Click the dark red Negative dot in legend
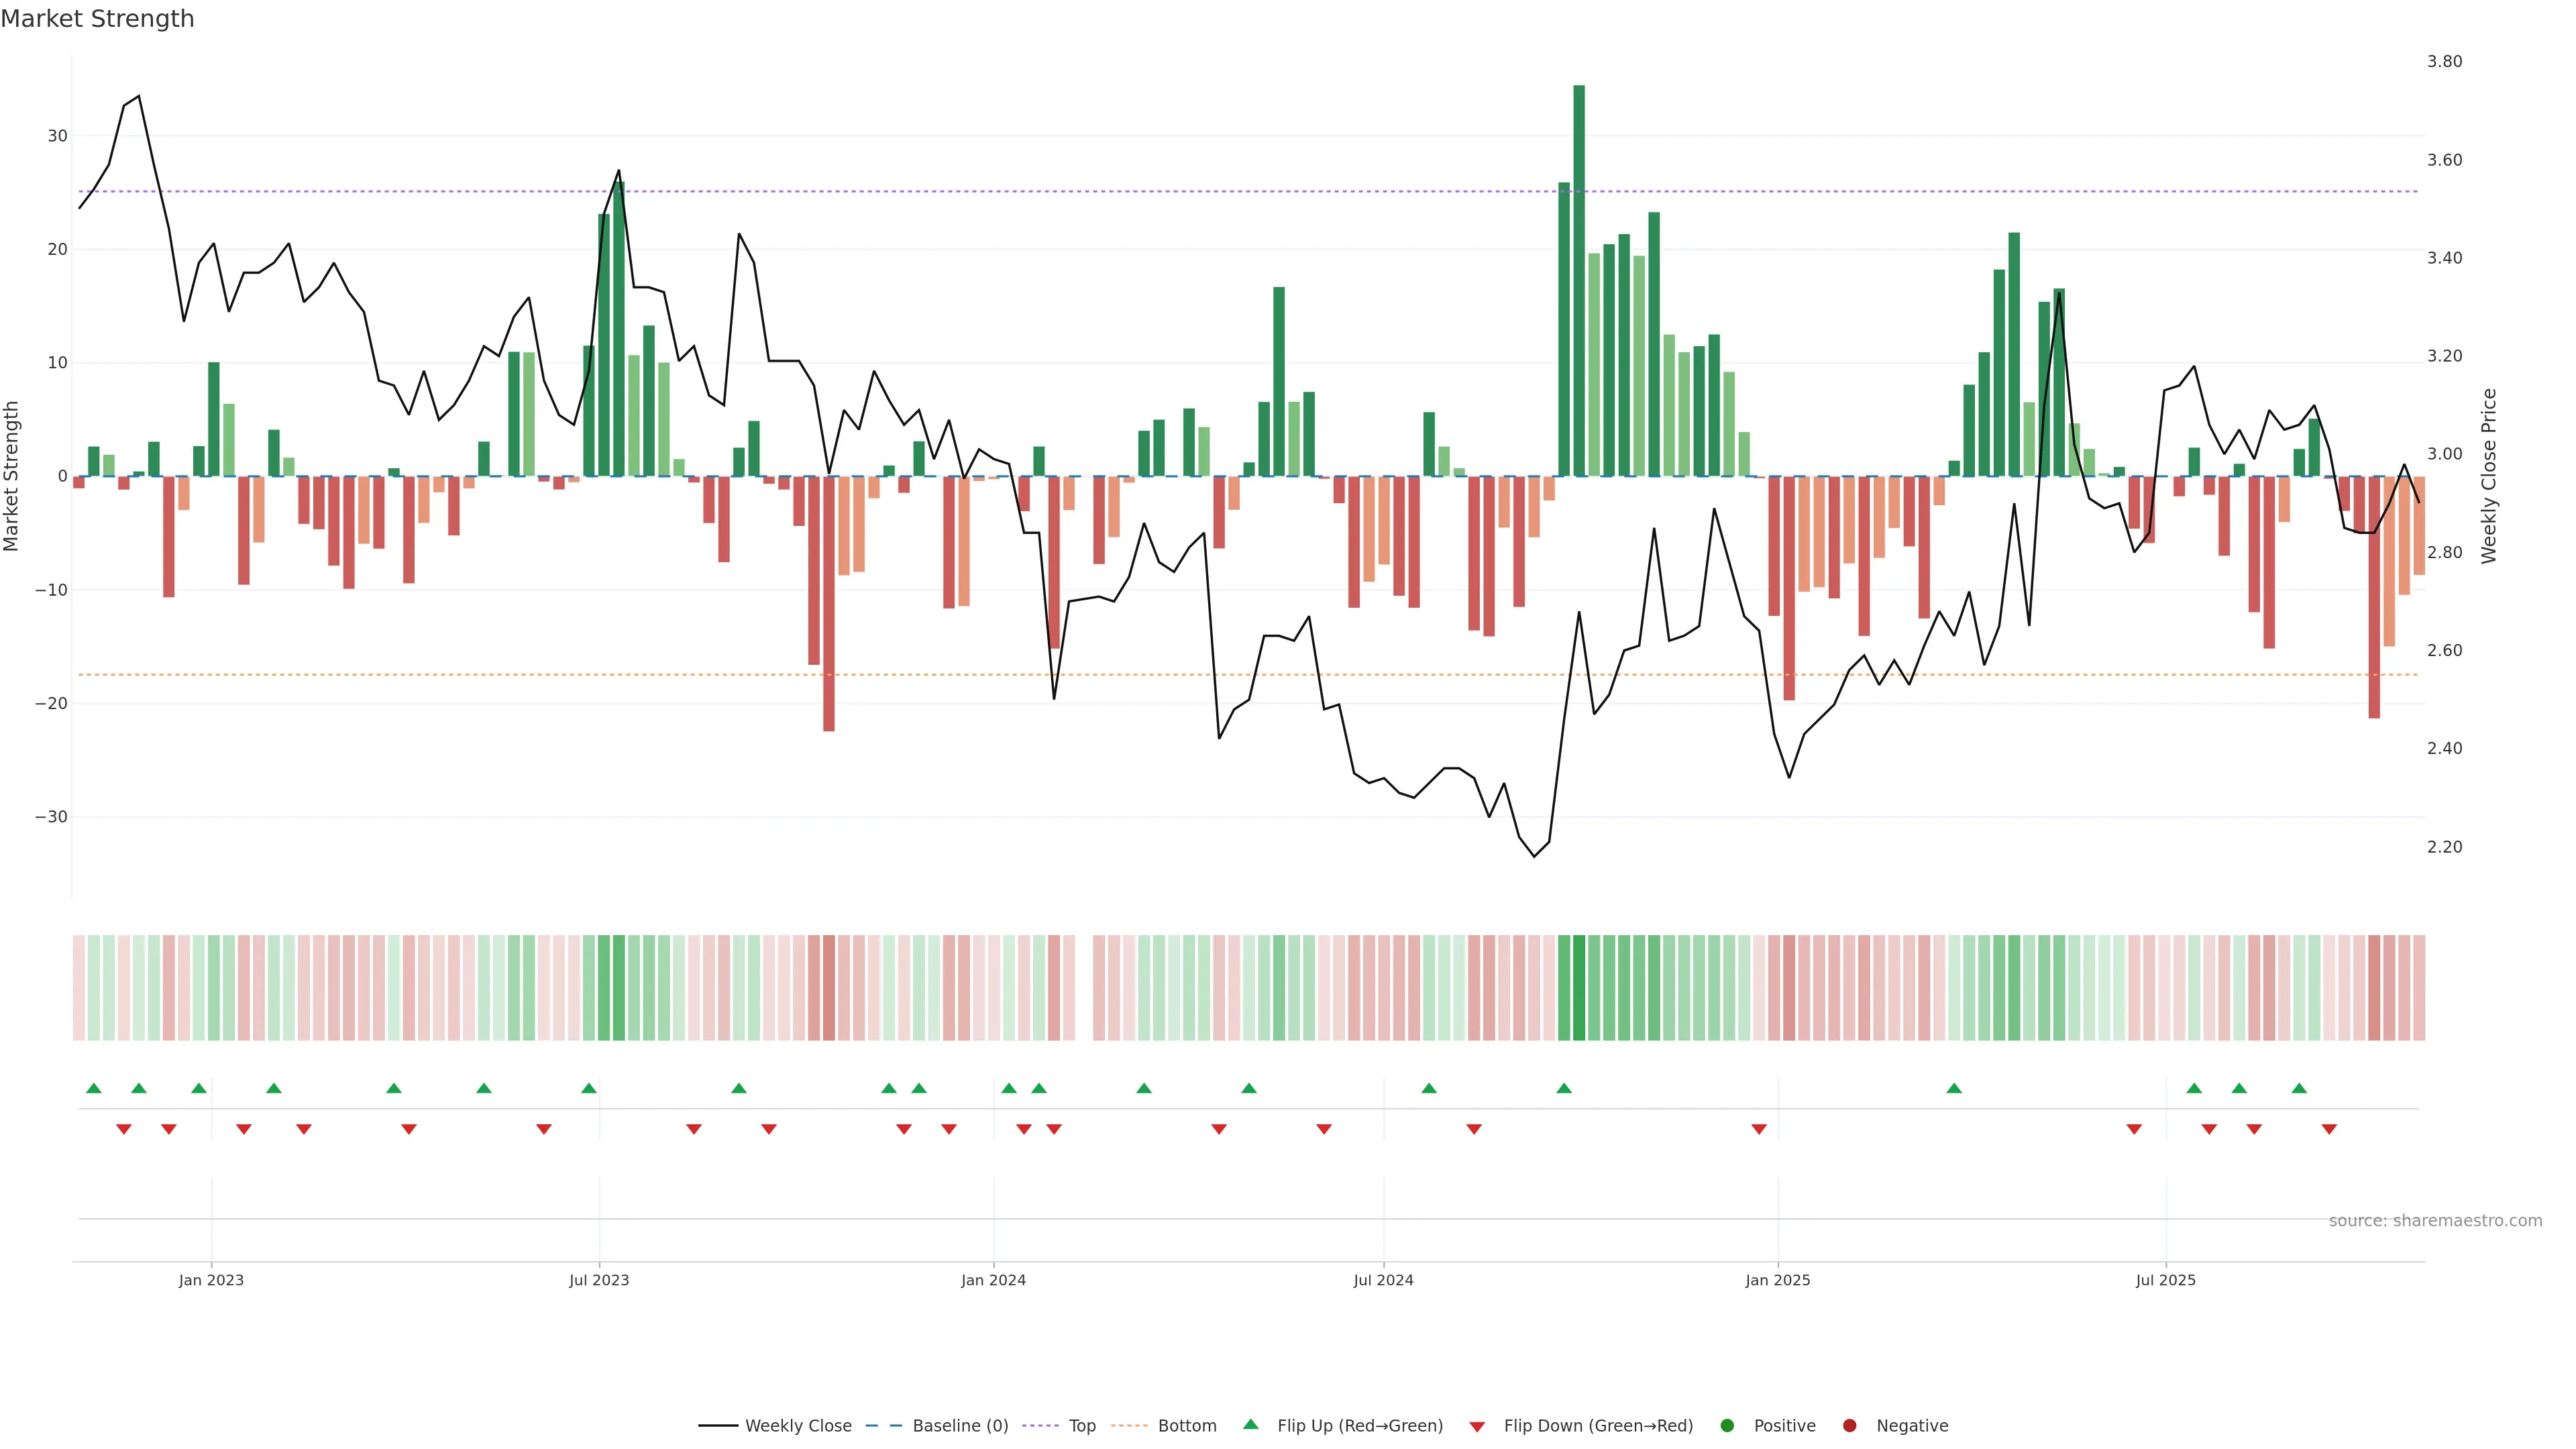This screenshot has width=2576, height=1449. pyautogui.click(x=1849, y=1425)
